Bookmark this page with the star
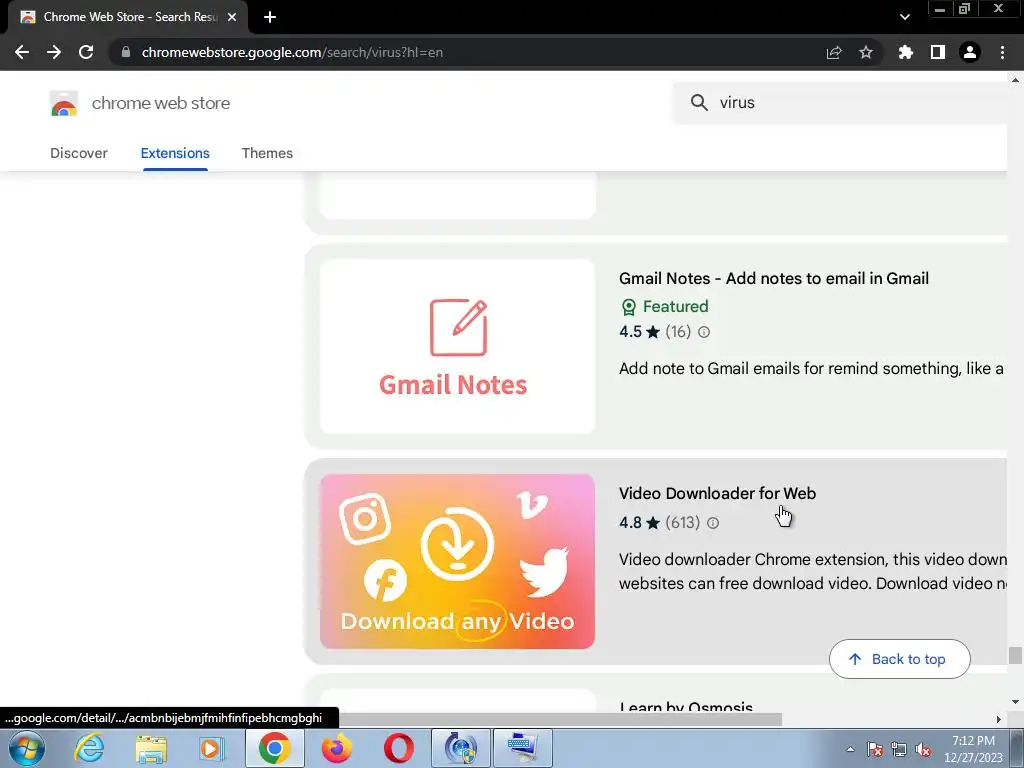The image size is (1024, 768). click(866, 52)
